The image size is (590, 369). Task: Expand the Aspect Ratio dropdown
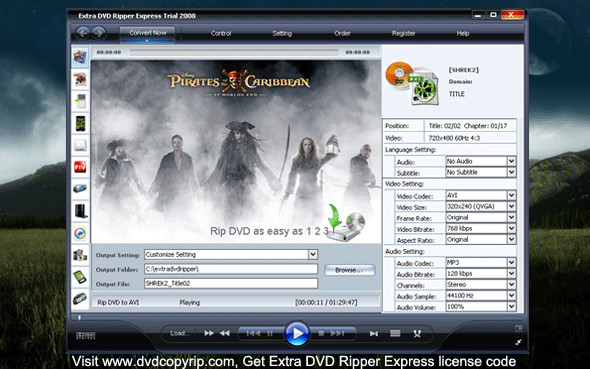click(x=511, y=240)
